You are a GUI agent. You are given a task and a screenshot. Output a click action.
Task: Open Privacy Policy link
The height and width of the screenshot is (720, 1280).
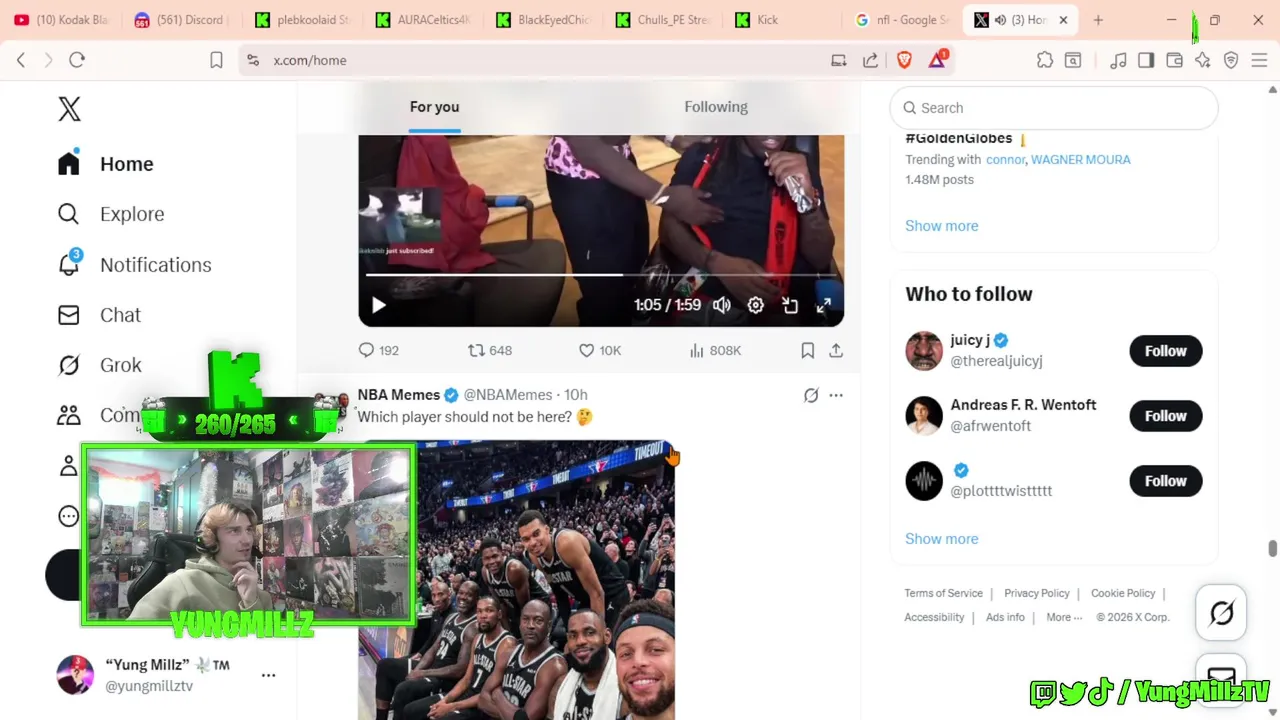1037,593
